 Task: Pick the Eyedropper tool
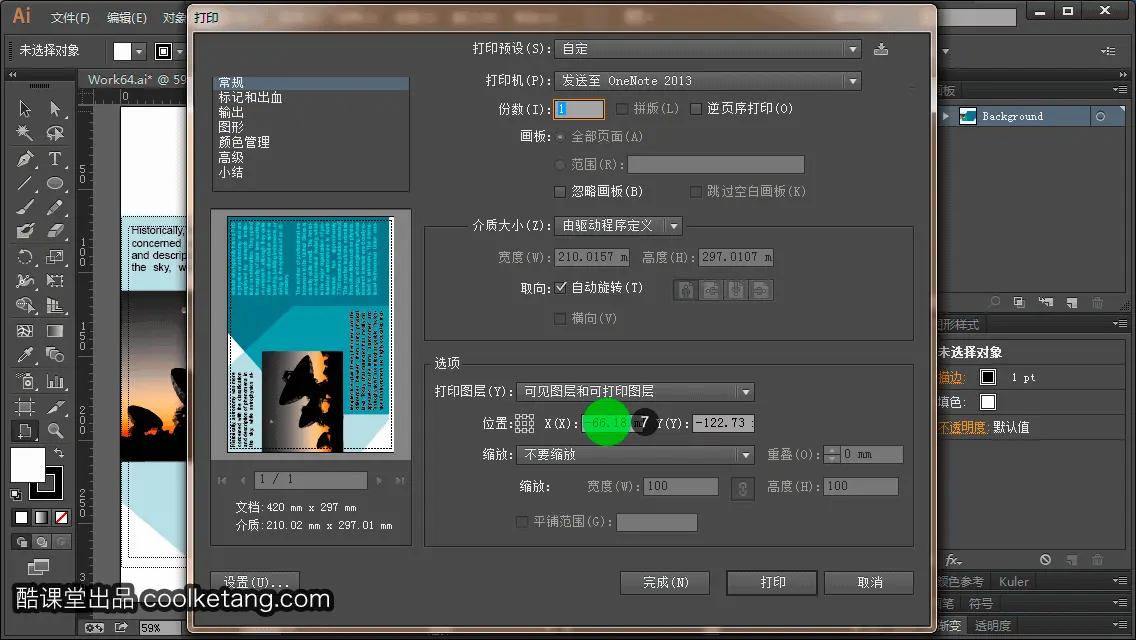(x=25, y=354)
